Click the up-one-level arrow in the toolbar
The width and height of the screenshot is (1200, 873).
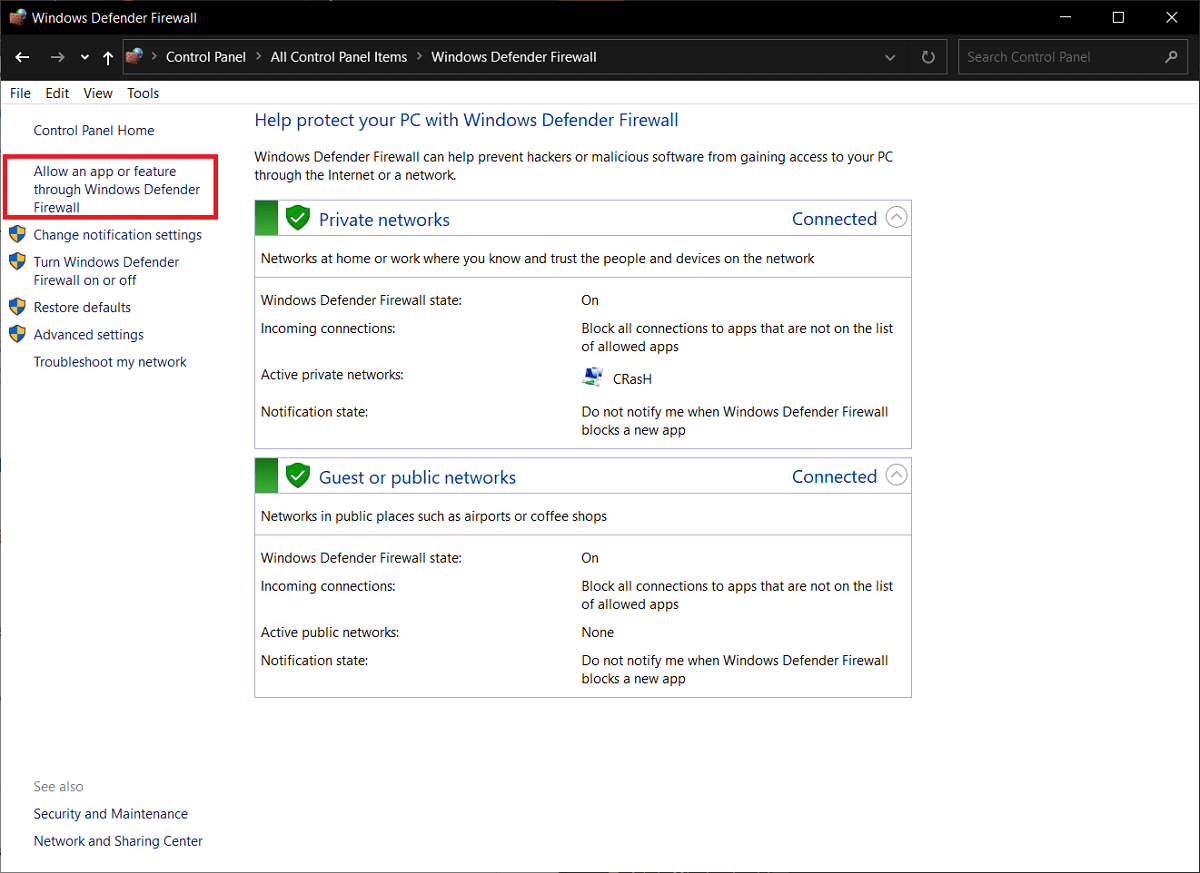coord(108,57)
